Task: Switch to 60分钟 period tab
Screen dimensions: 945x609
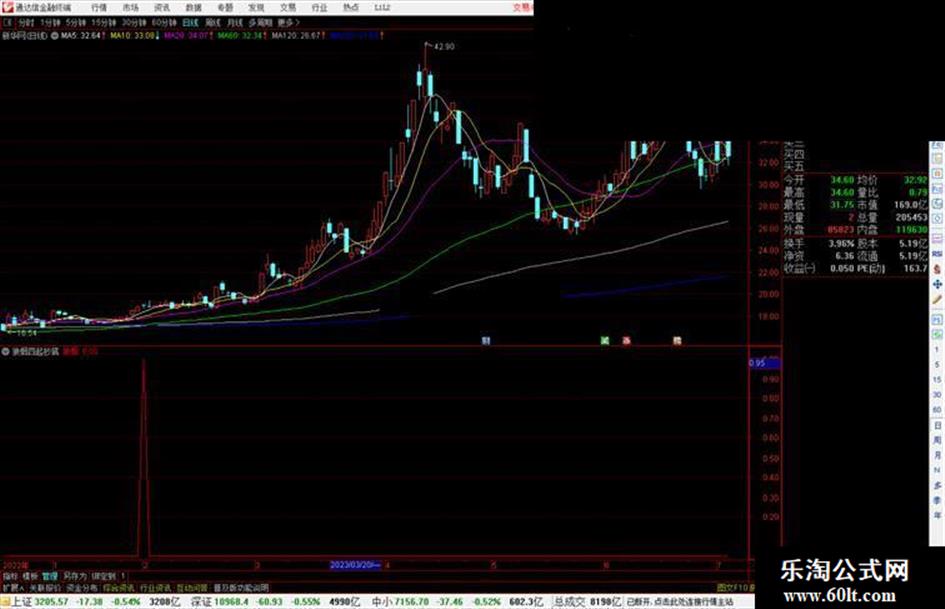Action: [163, 22]
